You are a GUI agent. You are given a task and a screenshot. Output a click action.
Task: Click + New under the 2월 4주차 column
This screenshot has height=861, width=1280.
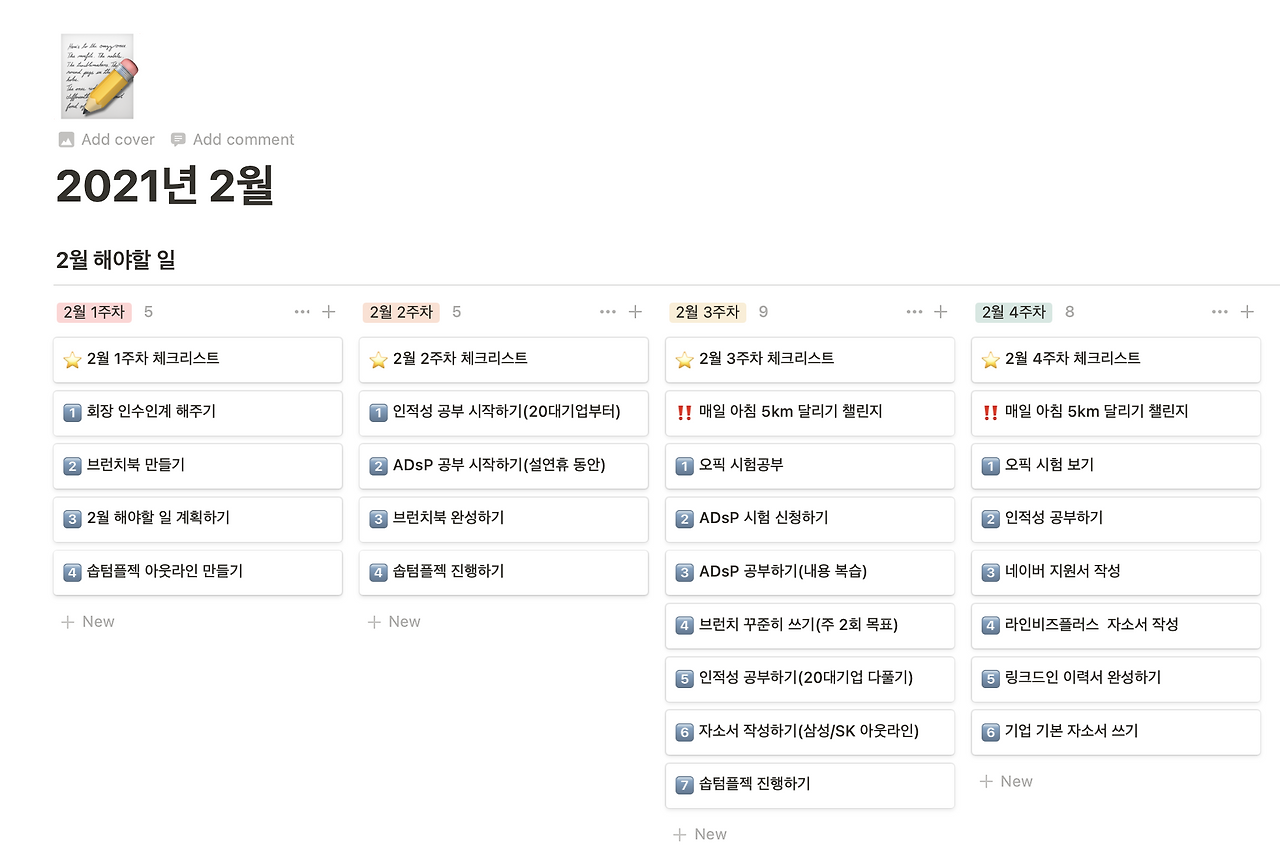(1005, 780)
